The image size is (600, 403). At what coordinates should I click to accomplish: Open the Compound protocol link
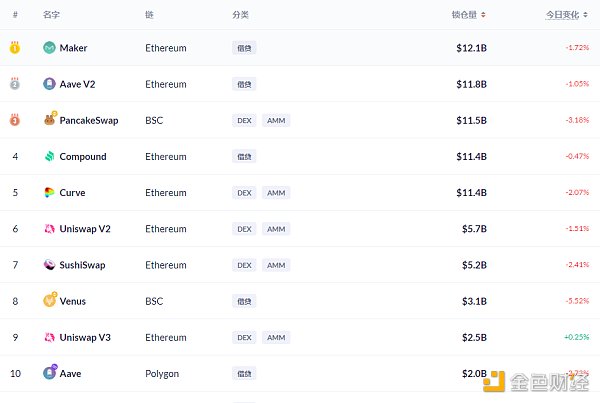[83, 157]
